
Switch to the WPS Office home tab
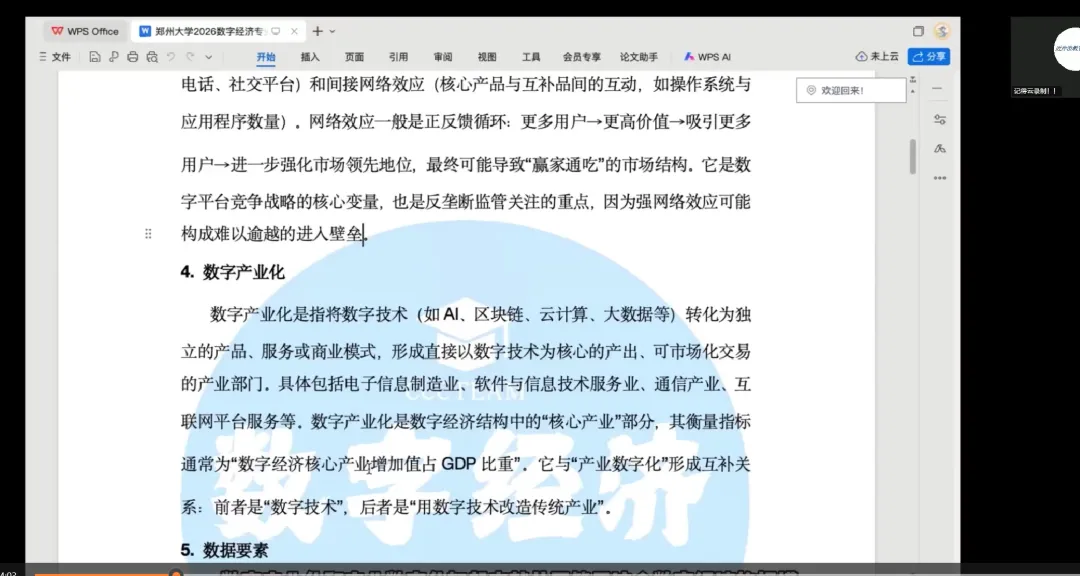tap(85, 31)
